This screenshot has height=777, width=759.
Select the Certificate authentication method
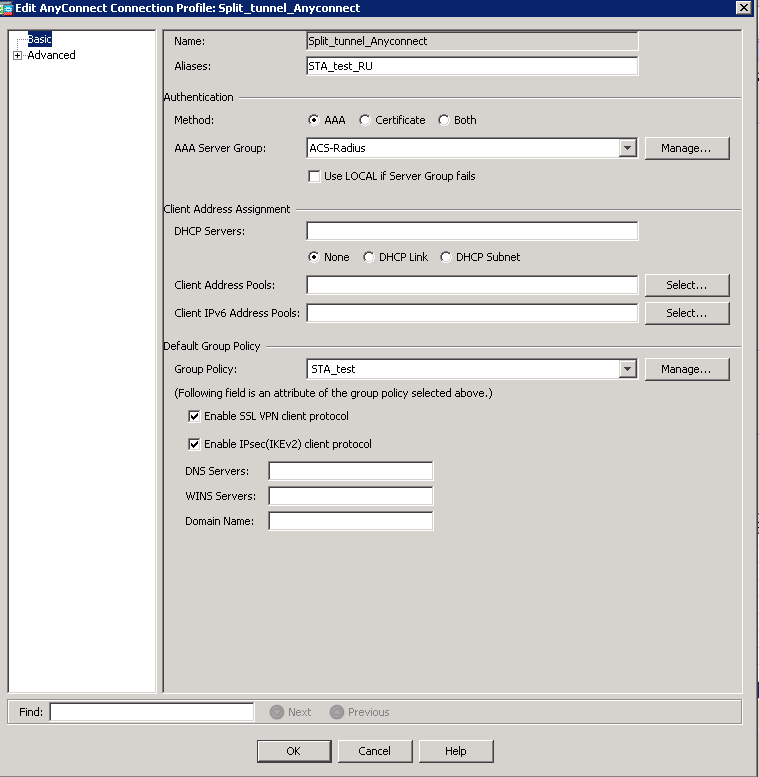[365, 120]
